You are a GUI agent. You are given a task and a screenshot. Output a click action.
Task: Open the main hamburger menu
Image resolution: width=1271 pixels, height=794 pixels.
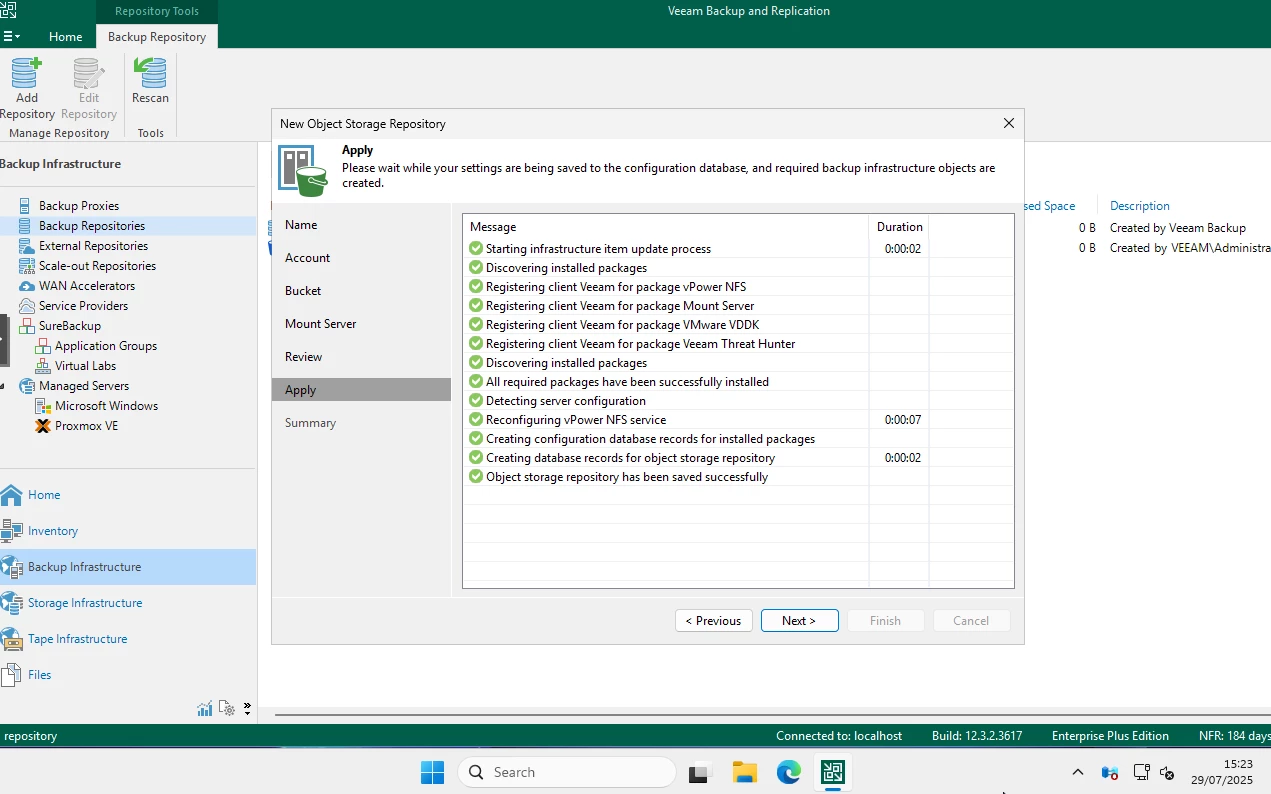[11, 37]
